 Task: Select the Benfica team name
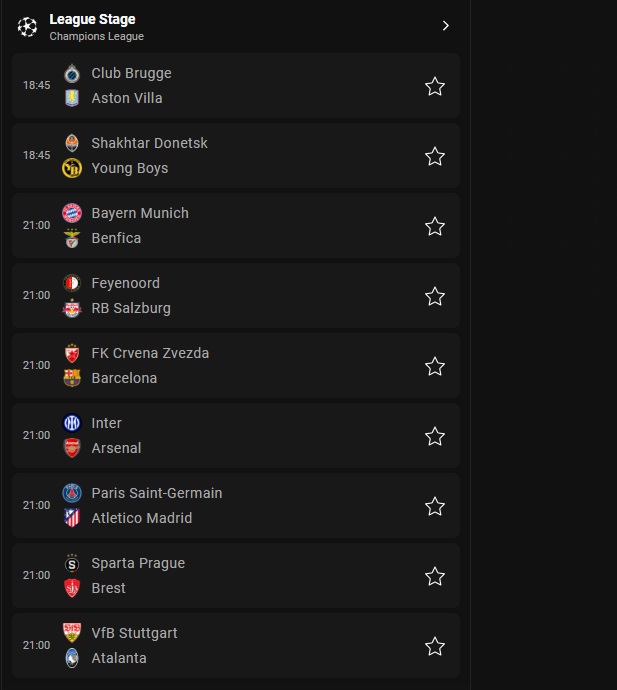click(116, 238)
